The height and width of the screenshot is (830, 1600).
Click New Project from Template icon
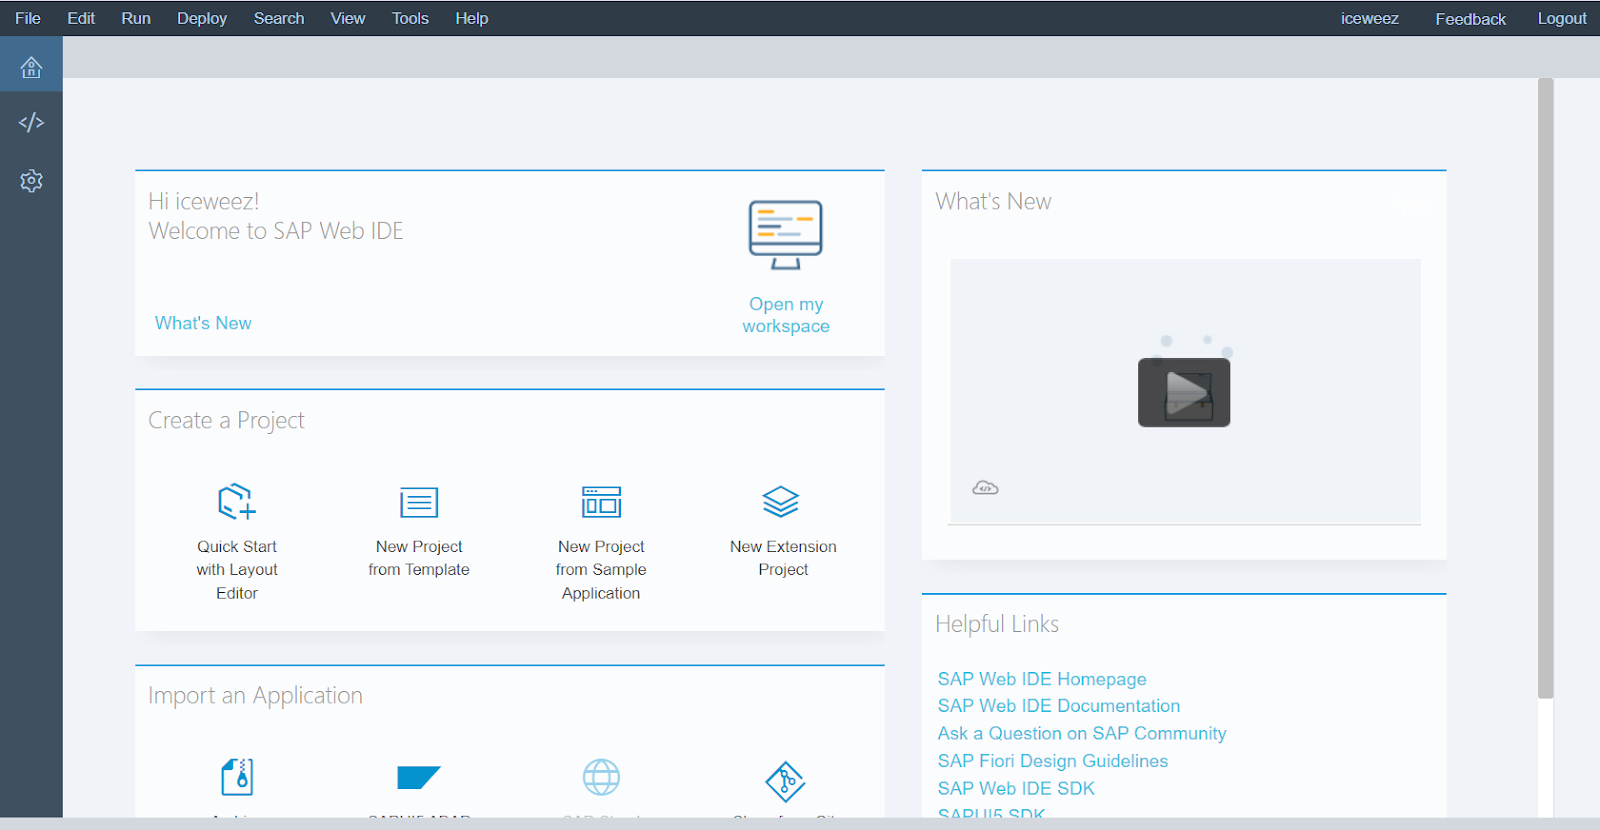419,502
